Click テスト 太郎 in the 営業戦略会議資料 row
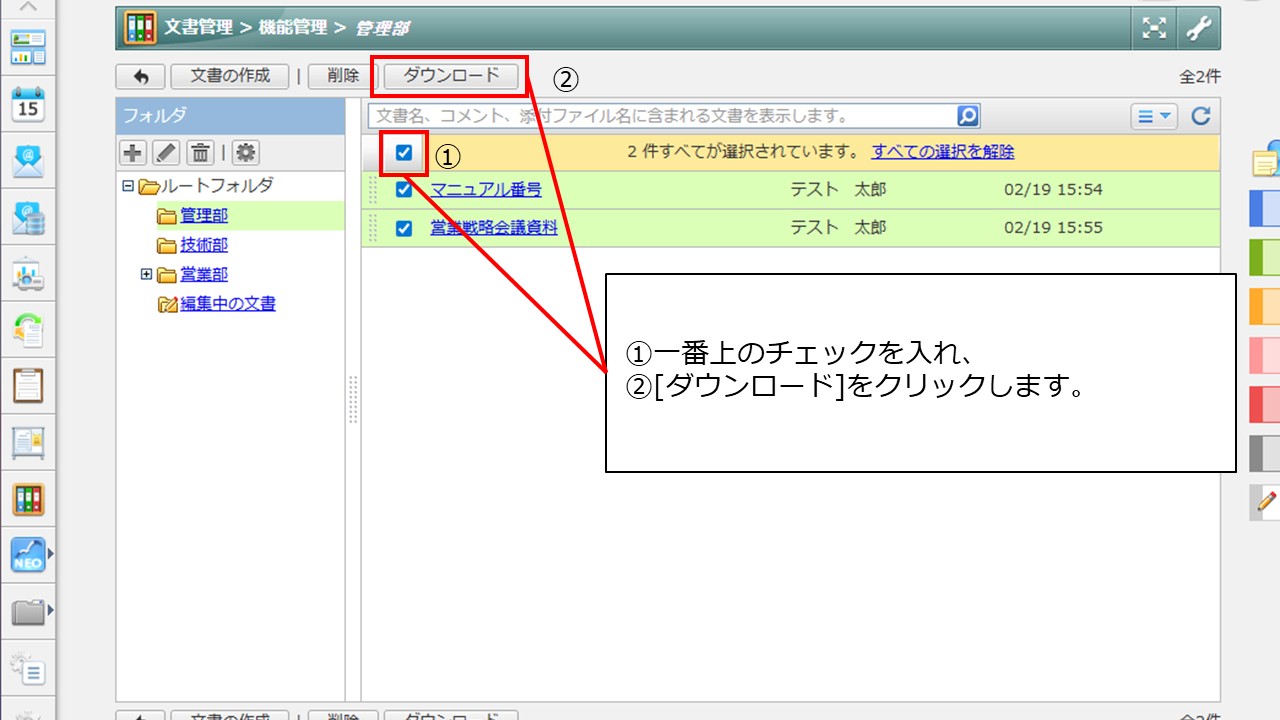Image resolution: width=1280 pixels, height=720 pixels. (x=838, y=228)
